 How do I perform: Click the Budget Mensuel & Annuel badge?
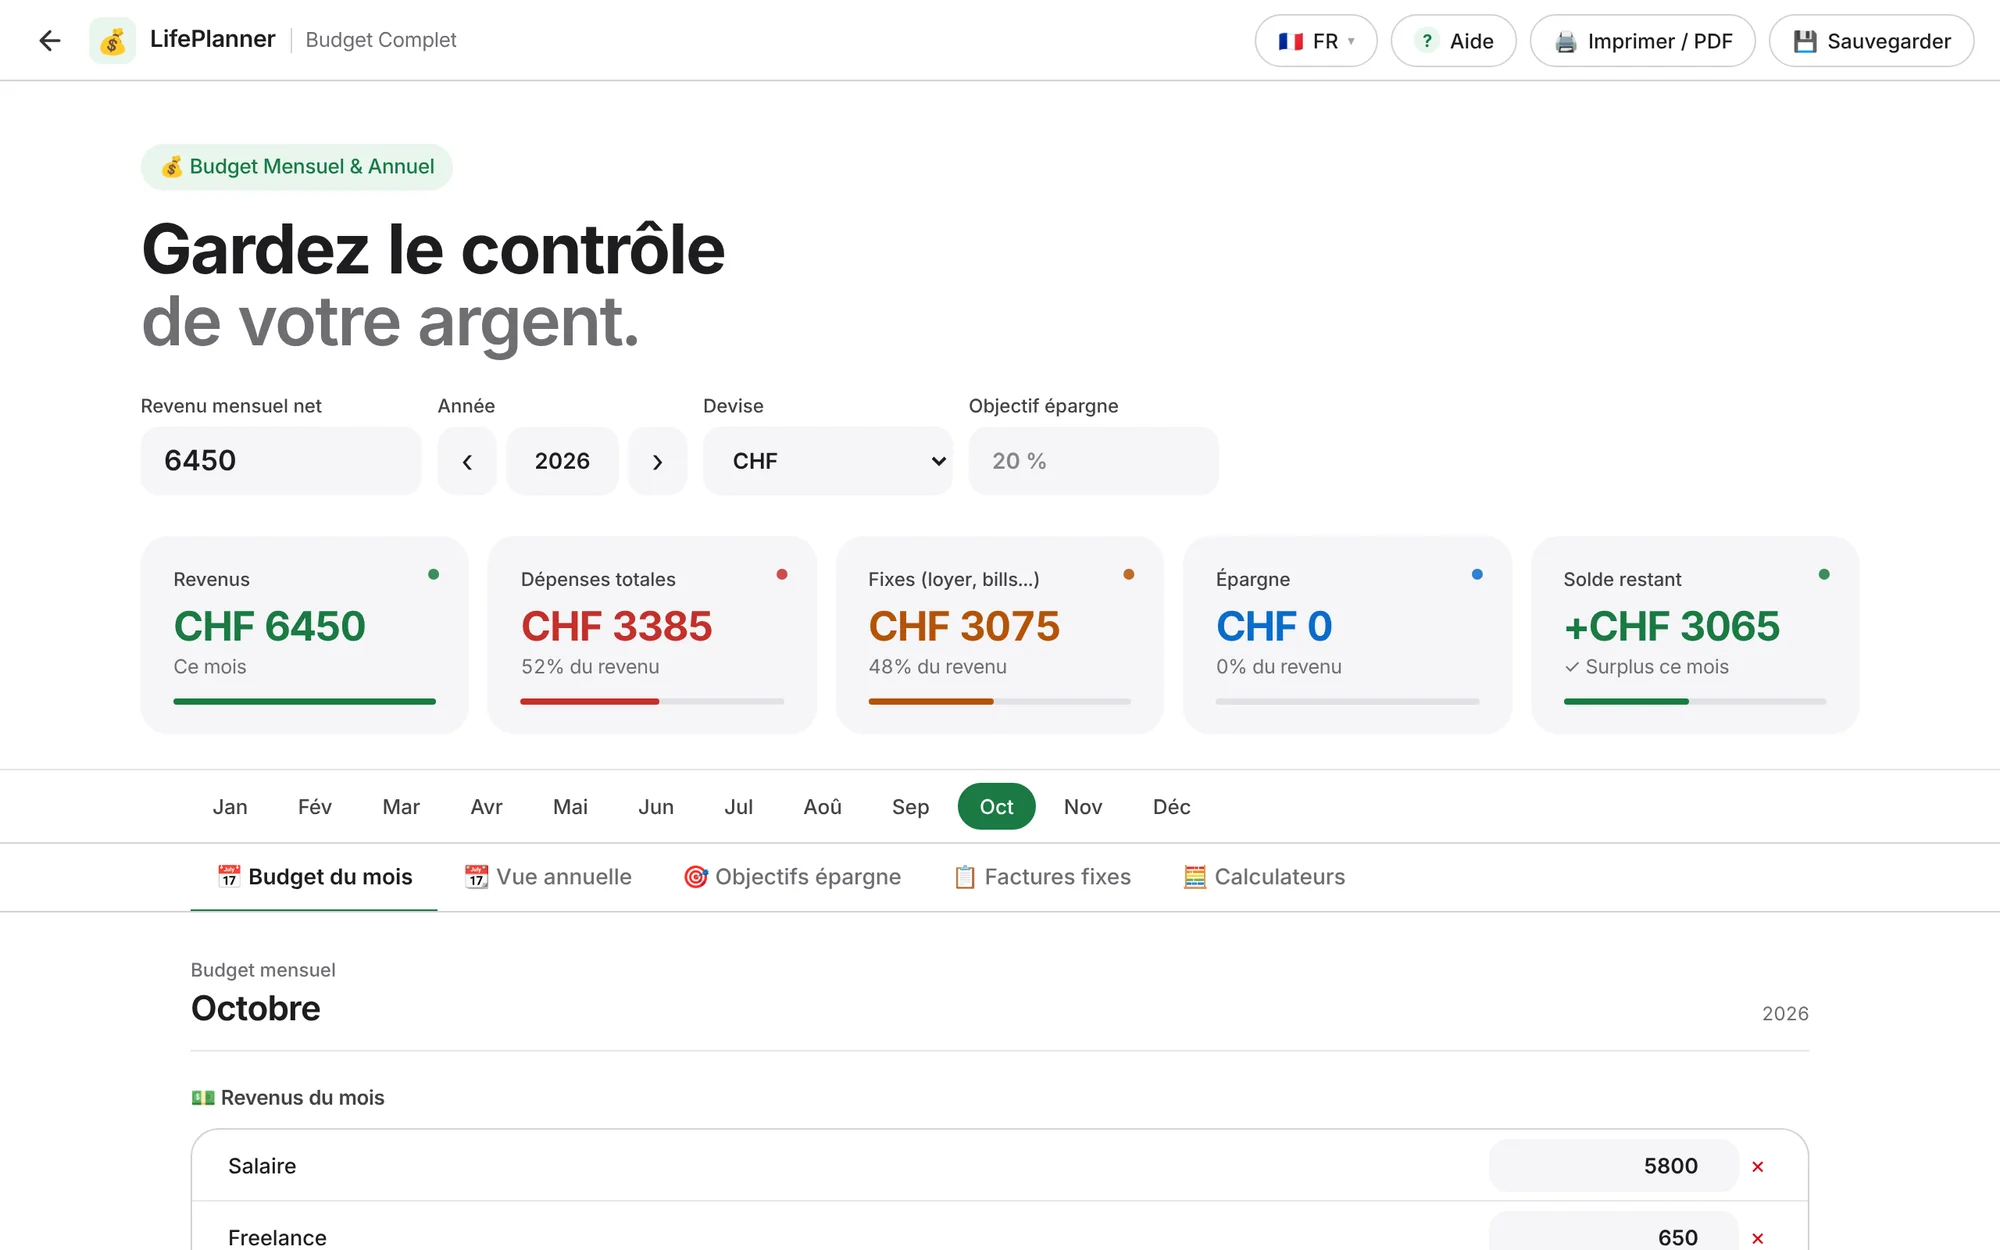[297, 167]
